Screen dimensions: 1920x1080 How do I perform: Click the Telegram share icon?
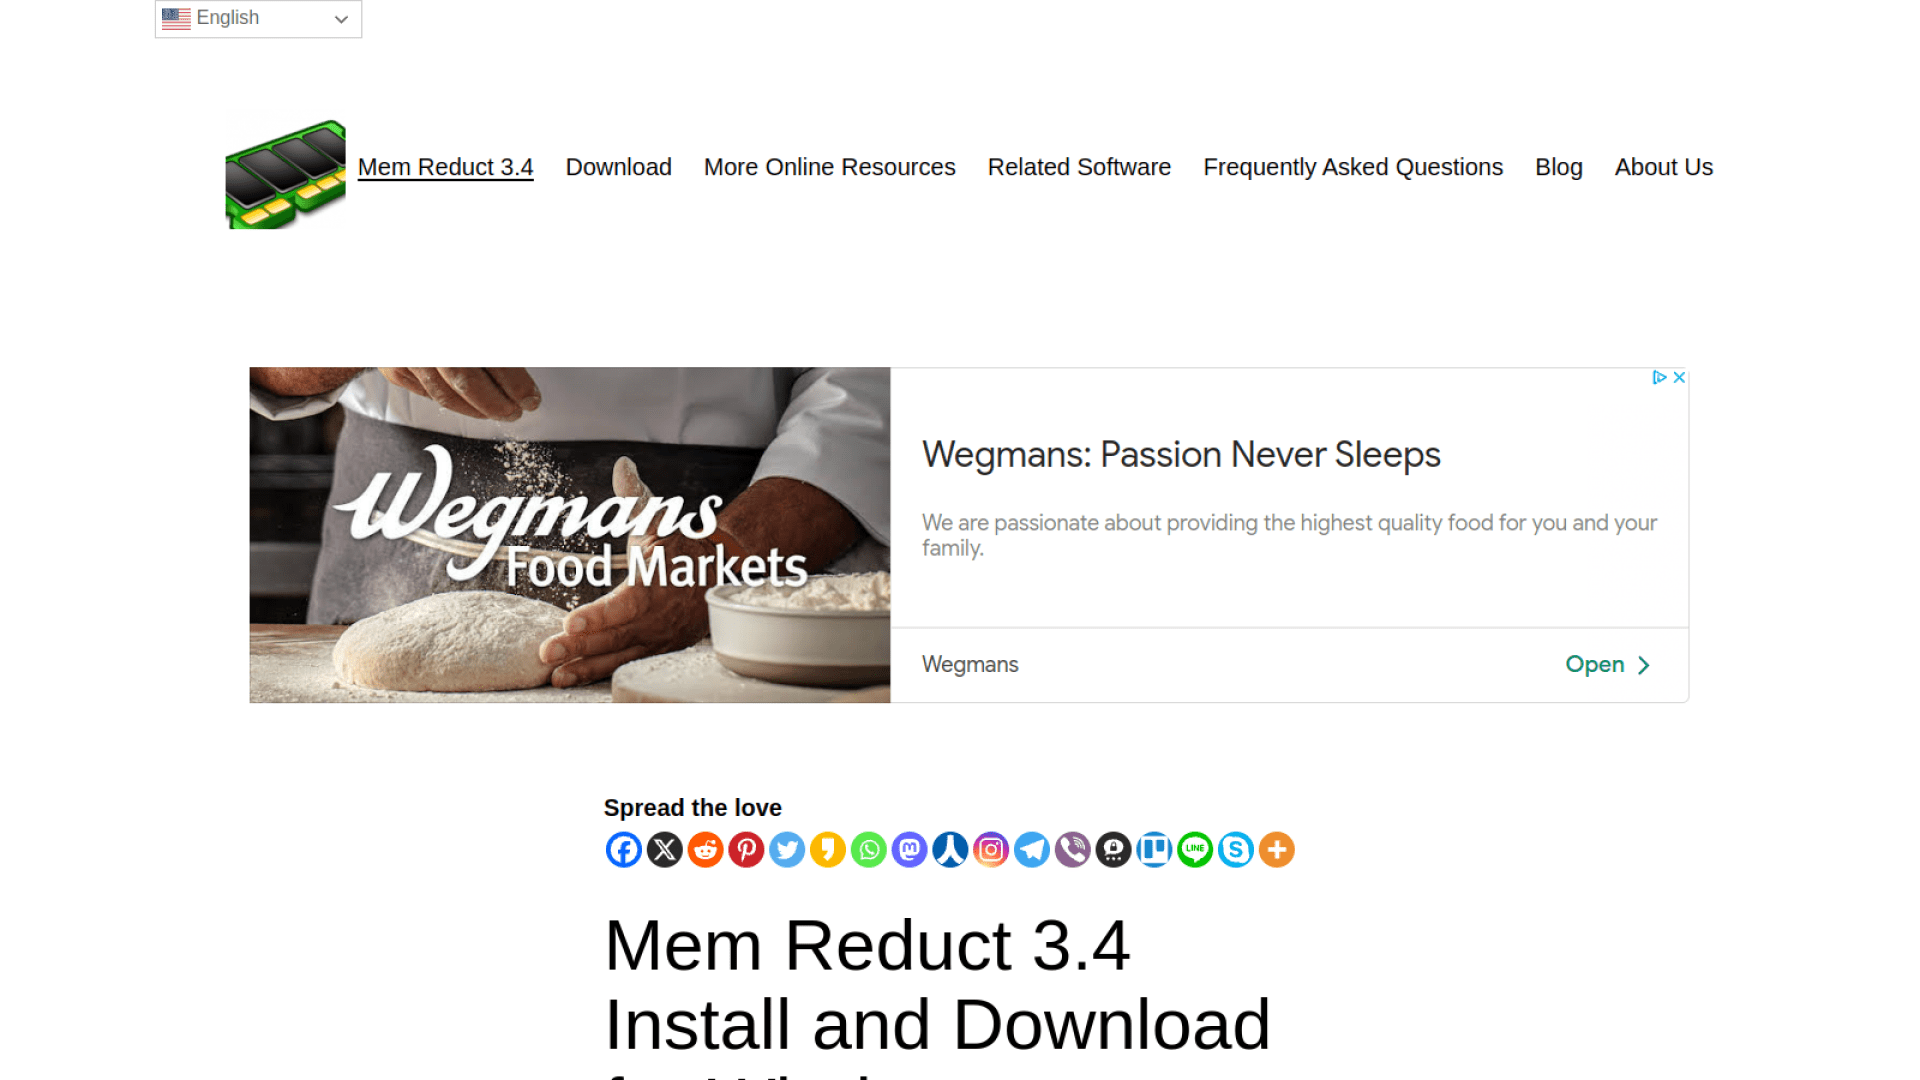1031,849
